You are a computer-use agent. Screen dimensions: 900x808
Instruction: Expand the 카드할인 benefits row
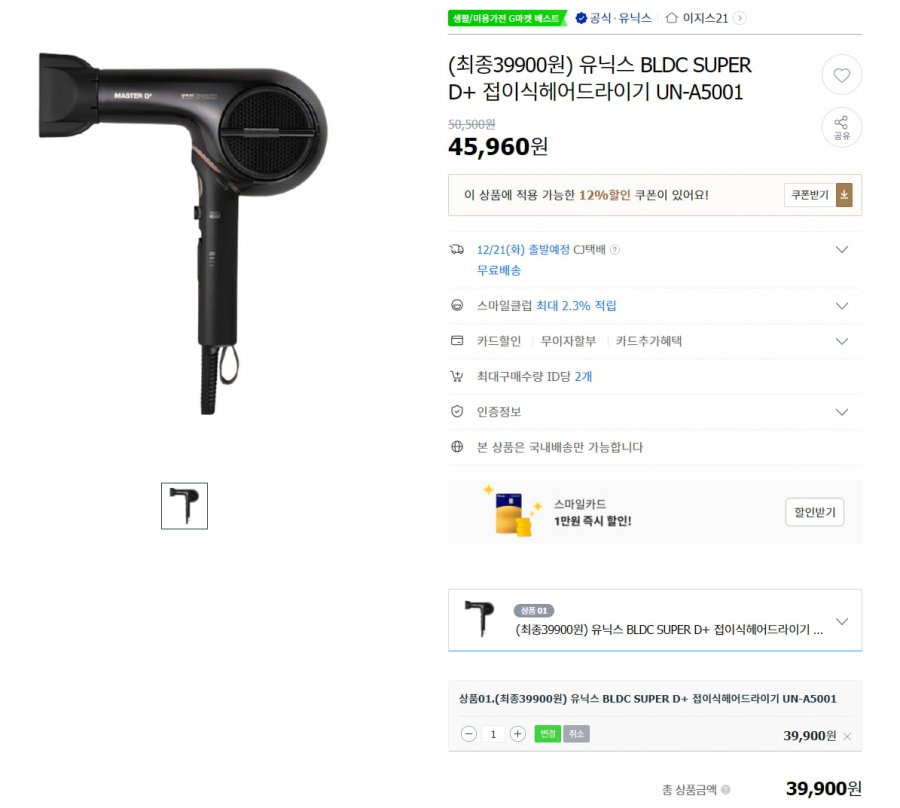click(x=841, y=341)
